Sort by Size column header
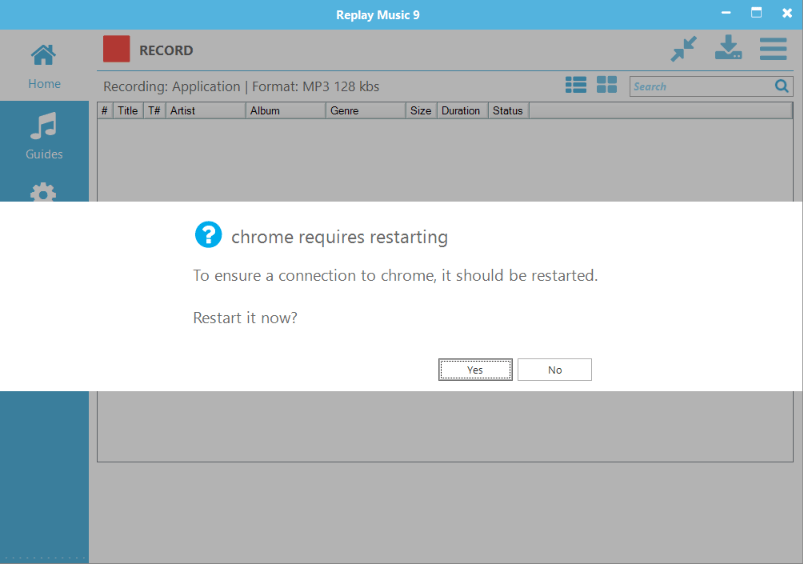This screenshot has width=803, height=564. [x=421, y=111]
